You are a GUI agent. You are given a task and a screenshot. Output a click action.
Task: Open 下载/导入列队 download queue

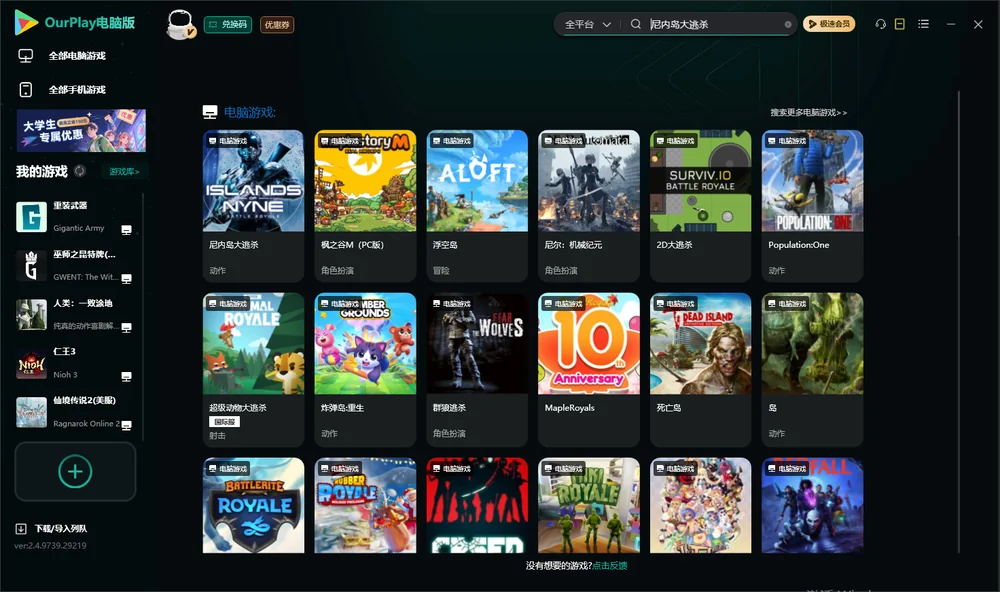coord(52,528)
